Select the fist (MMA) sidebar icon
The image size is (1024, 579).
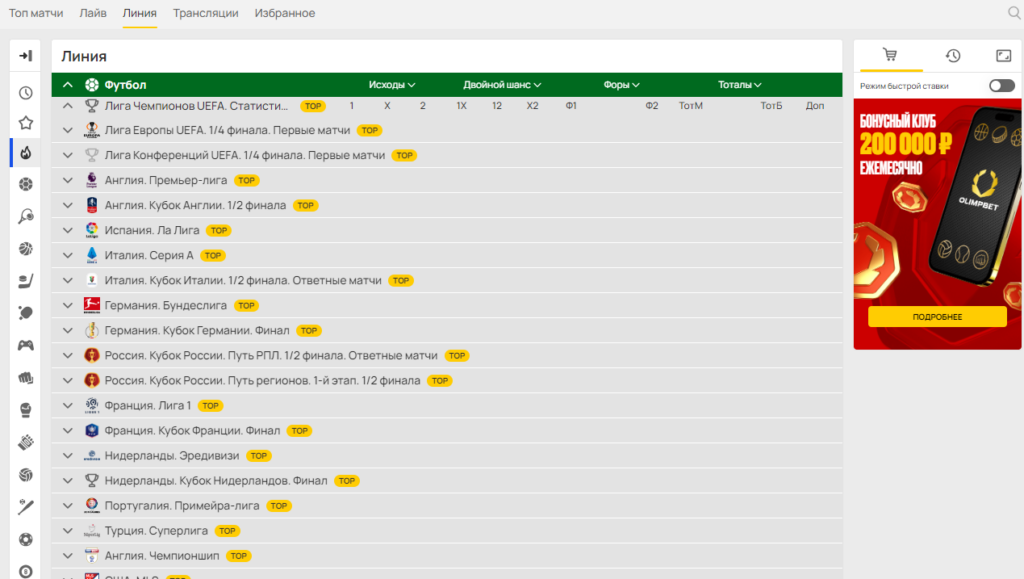(x=25, y=378)
